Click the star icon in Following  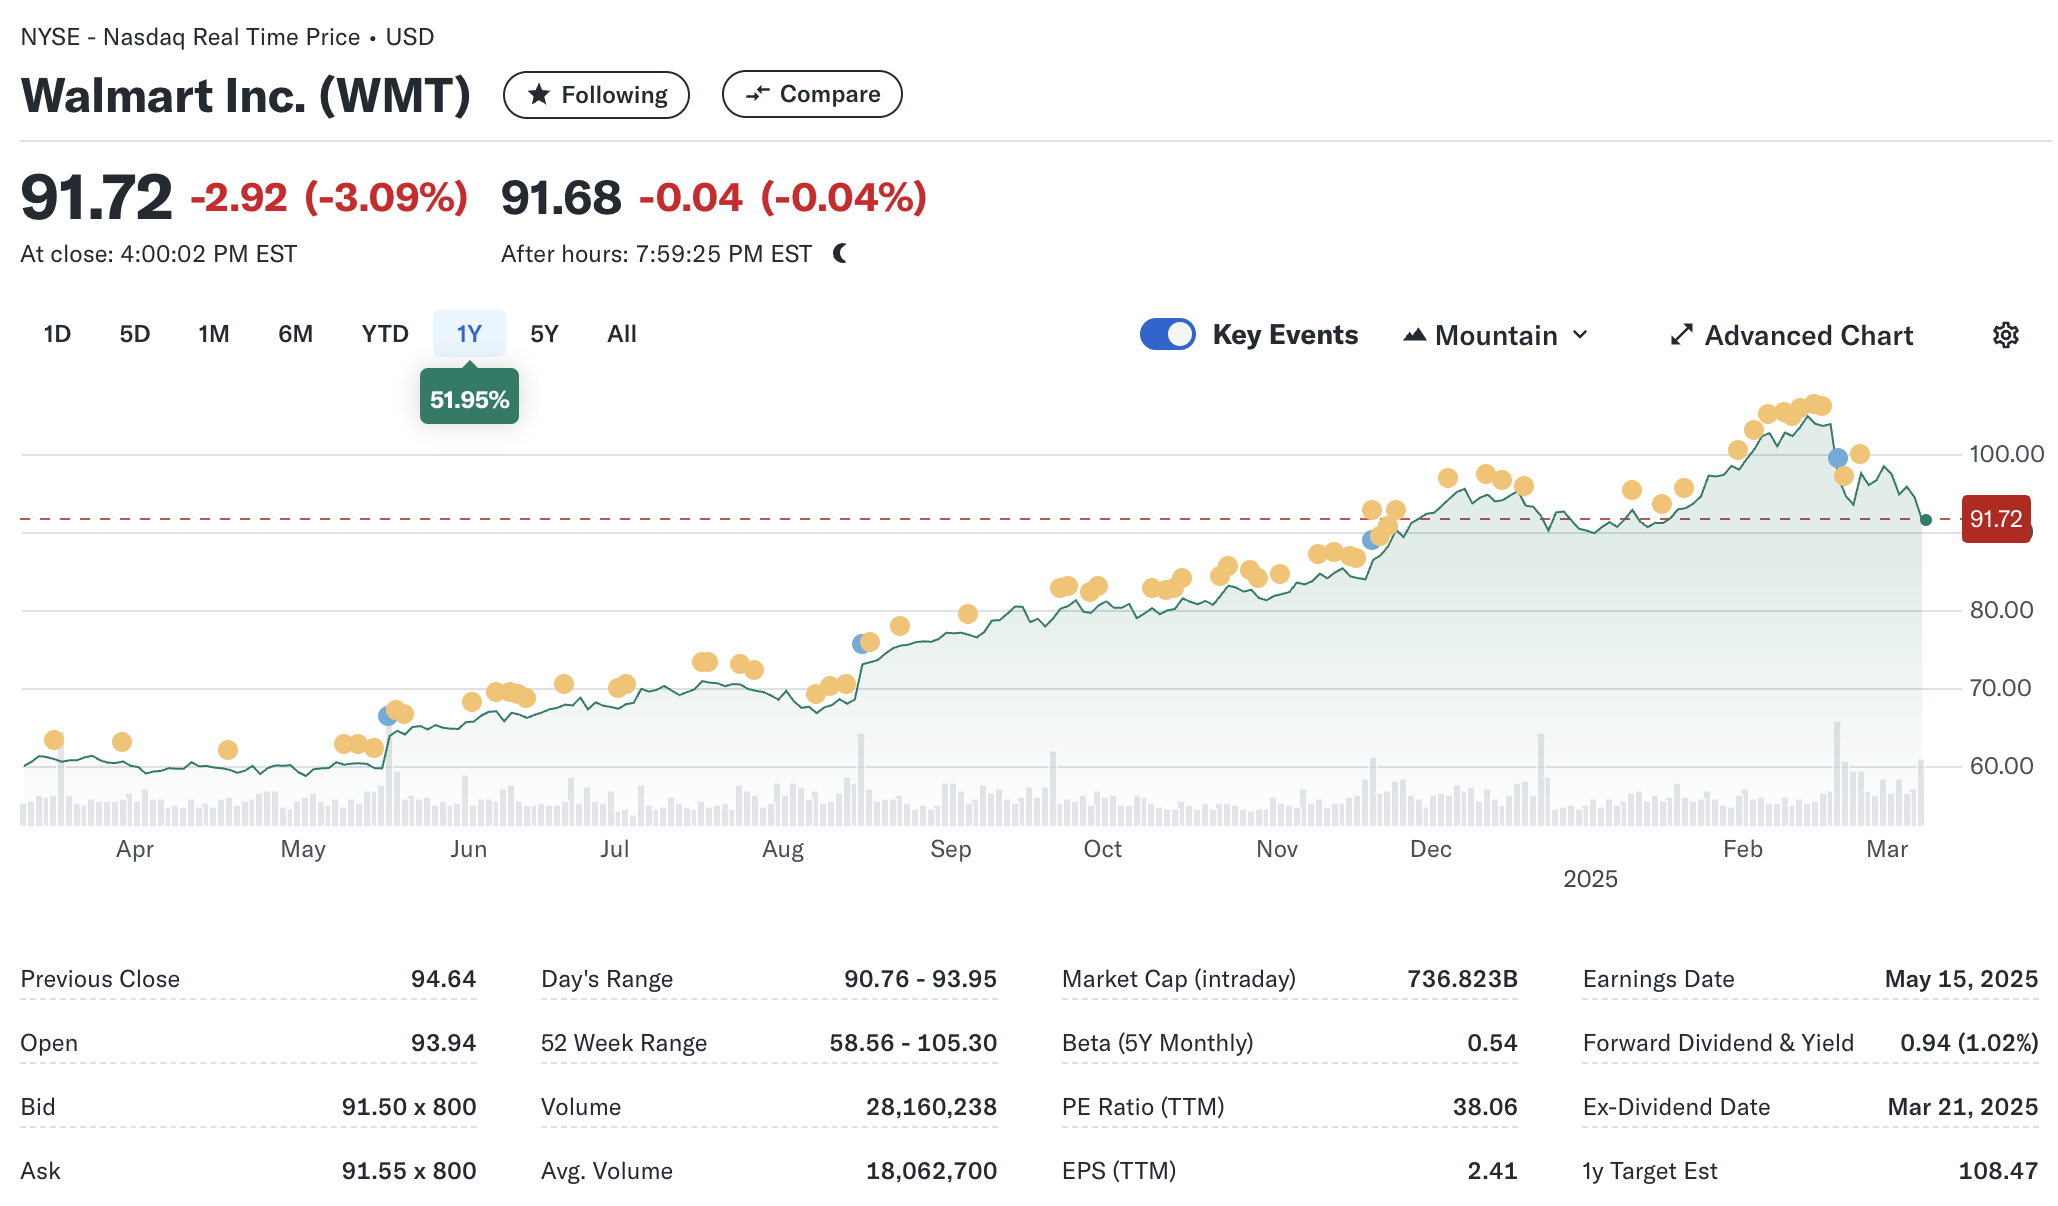click(539, 95)
